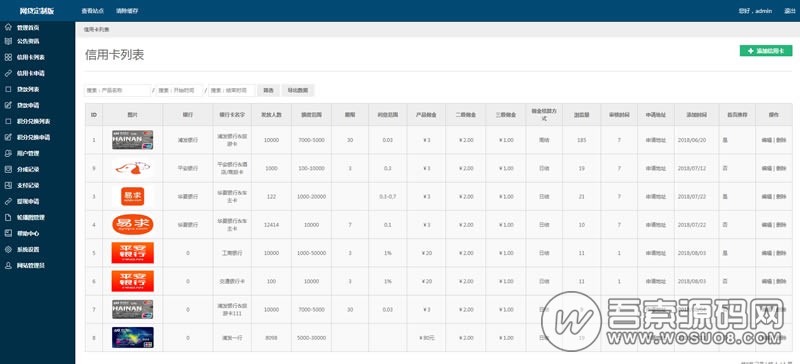This screenshot has width=800, height=364.
Task: Select the 积分兑换列表 sidebar icon
Action: pyautogui.click(x=8, y=122)
